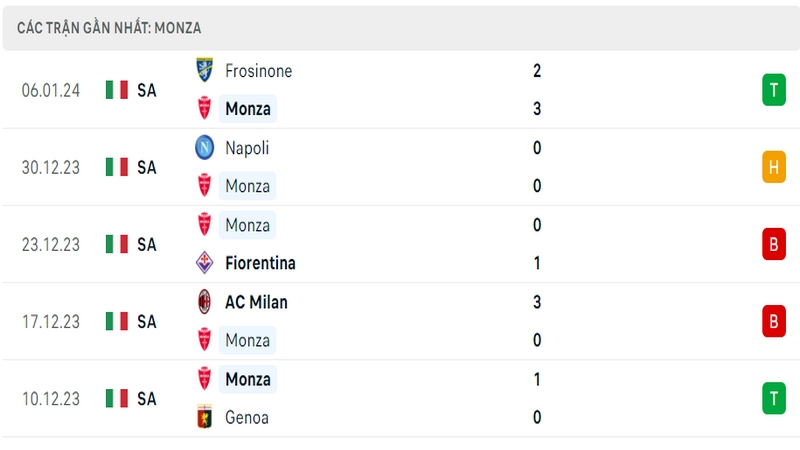This screenshot has width=800, height=450.
Task: Click the Fiorentina club crest icon
Action: click(x=205, y=263)
